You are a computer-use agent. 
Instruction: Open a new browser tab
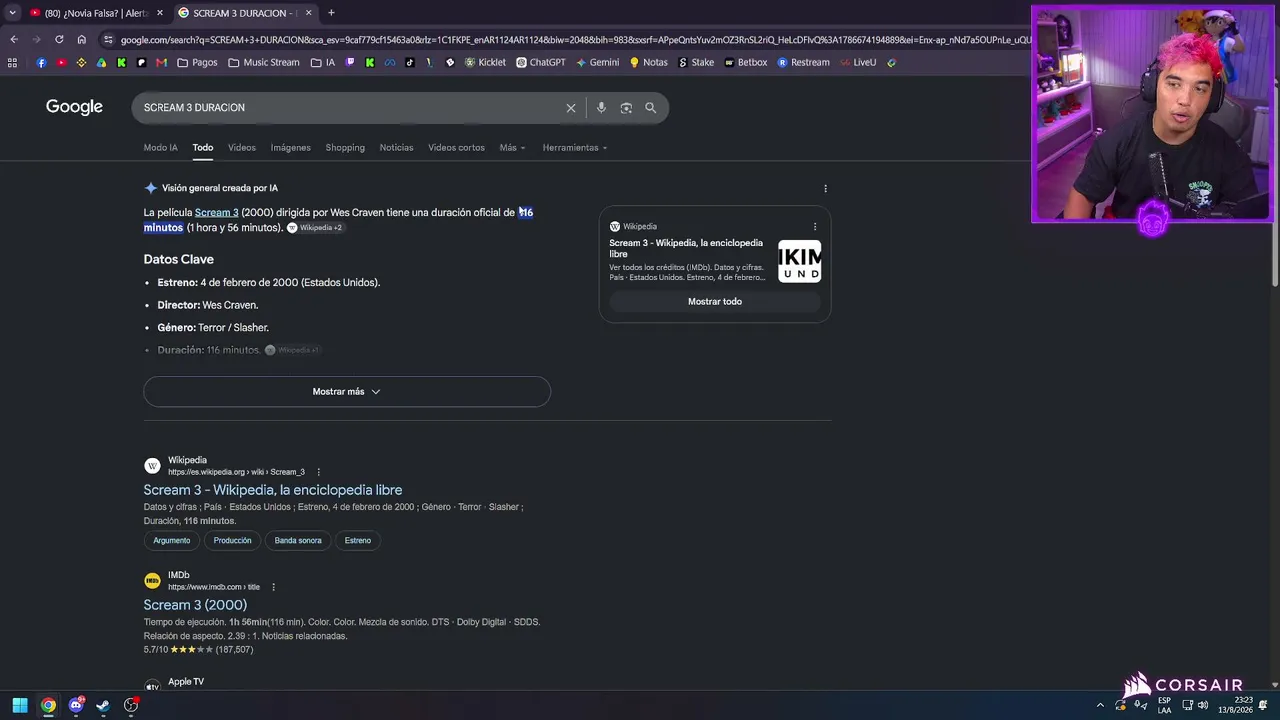click(331, 13)
